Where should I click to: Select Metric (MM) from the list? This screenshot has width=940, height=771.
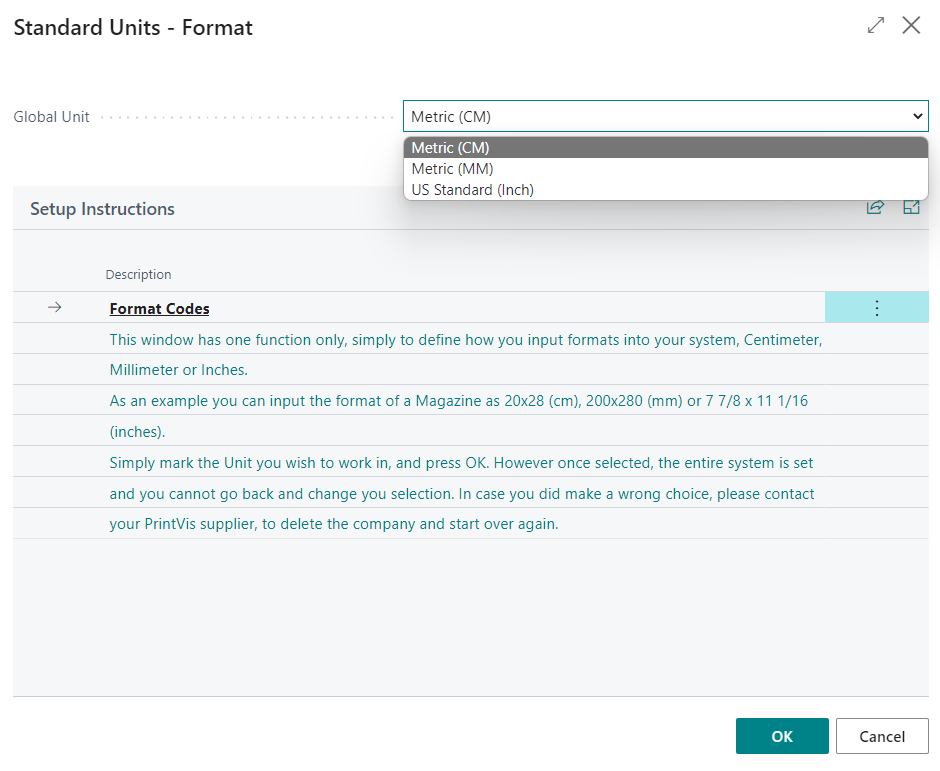450,168
